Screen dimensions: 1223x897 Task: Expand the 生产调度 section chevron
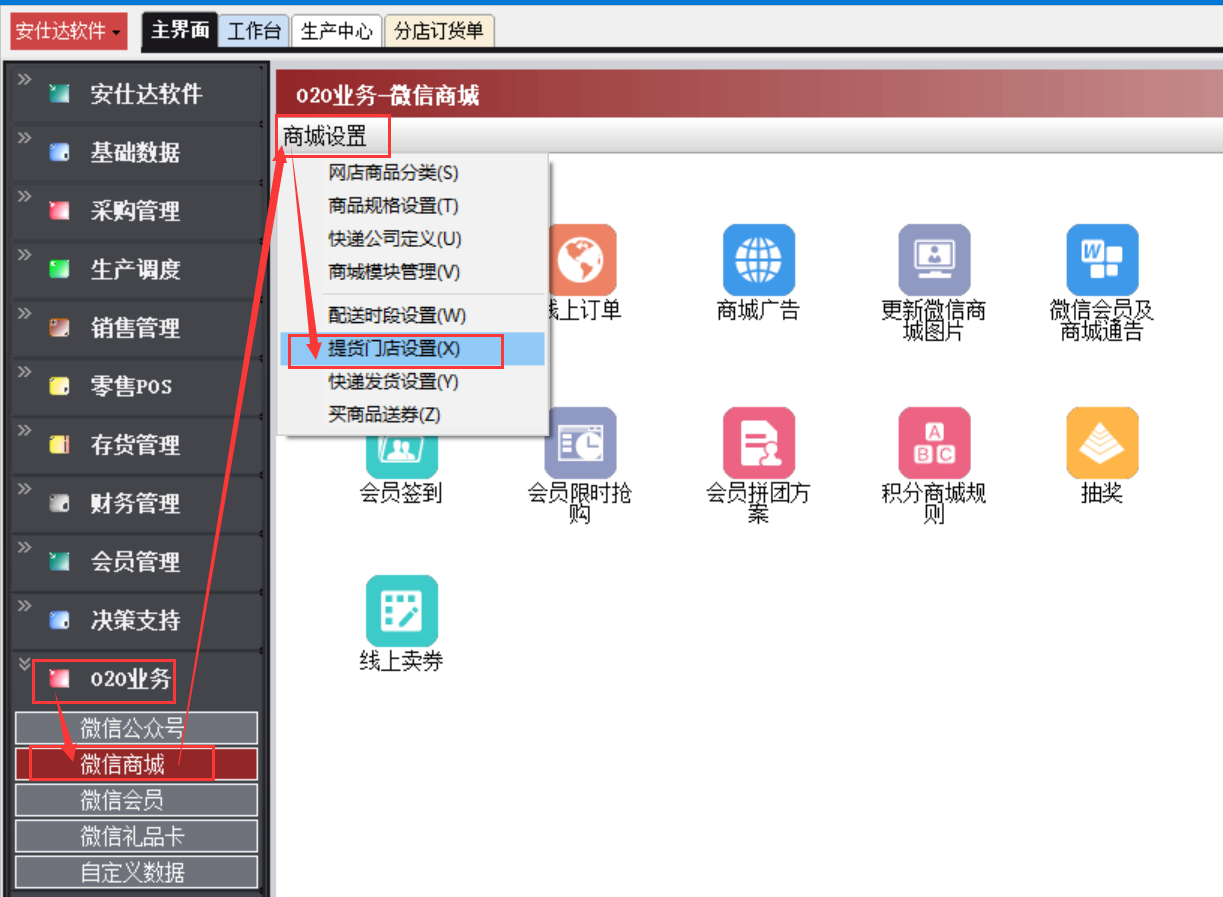click(24, 254)
